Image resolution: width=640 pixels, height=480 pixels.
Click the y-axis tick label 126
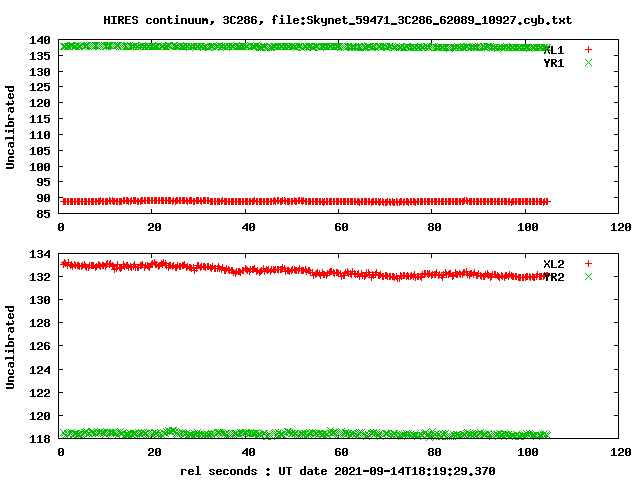pos(40,346)
